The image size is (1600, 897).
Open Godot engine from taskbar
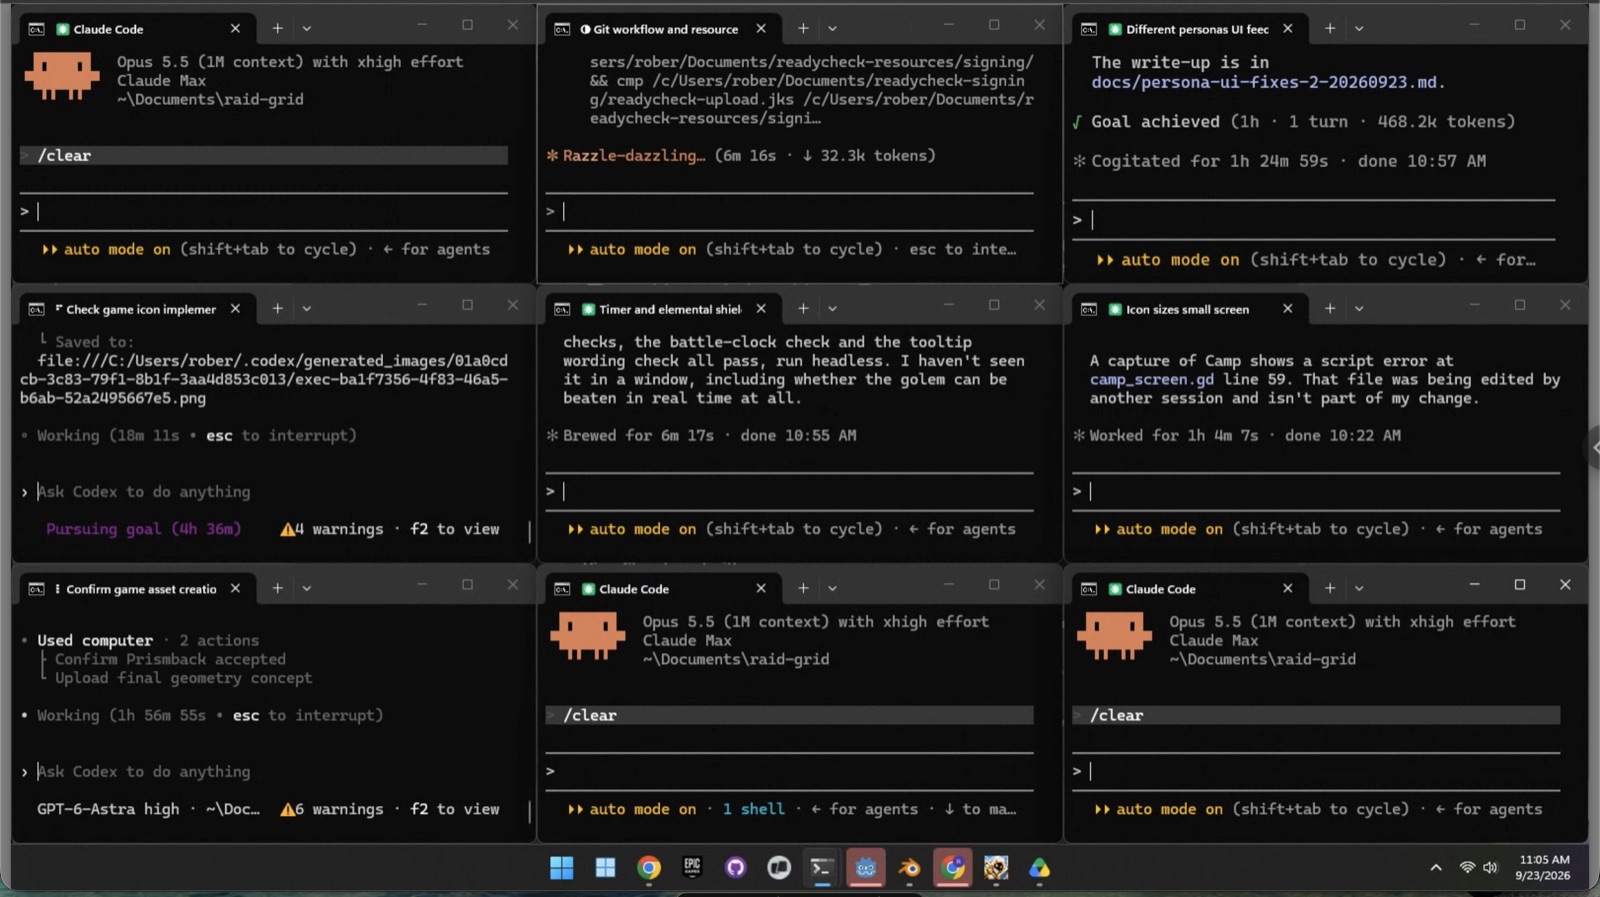tap(866, 868)
